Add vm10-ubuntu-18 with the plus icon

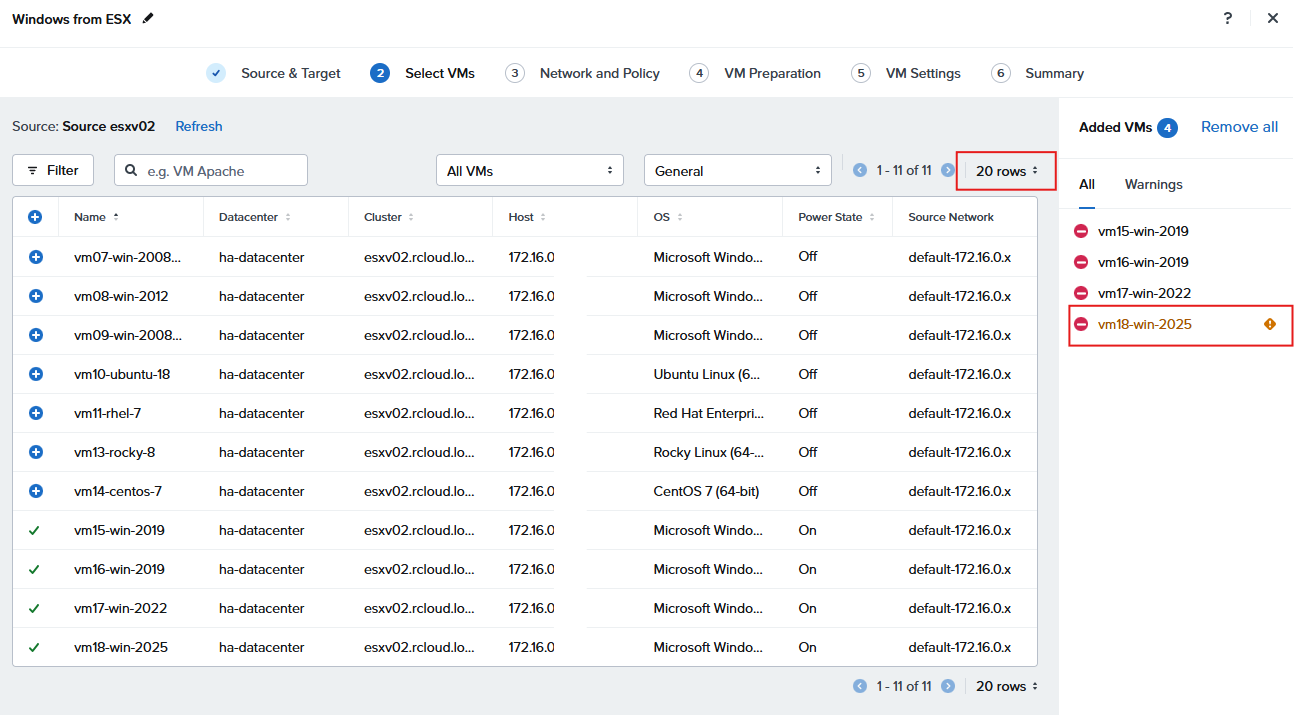coord(35,374)
